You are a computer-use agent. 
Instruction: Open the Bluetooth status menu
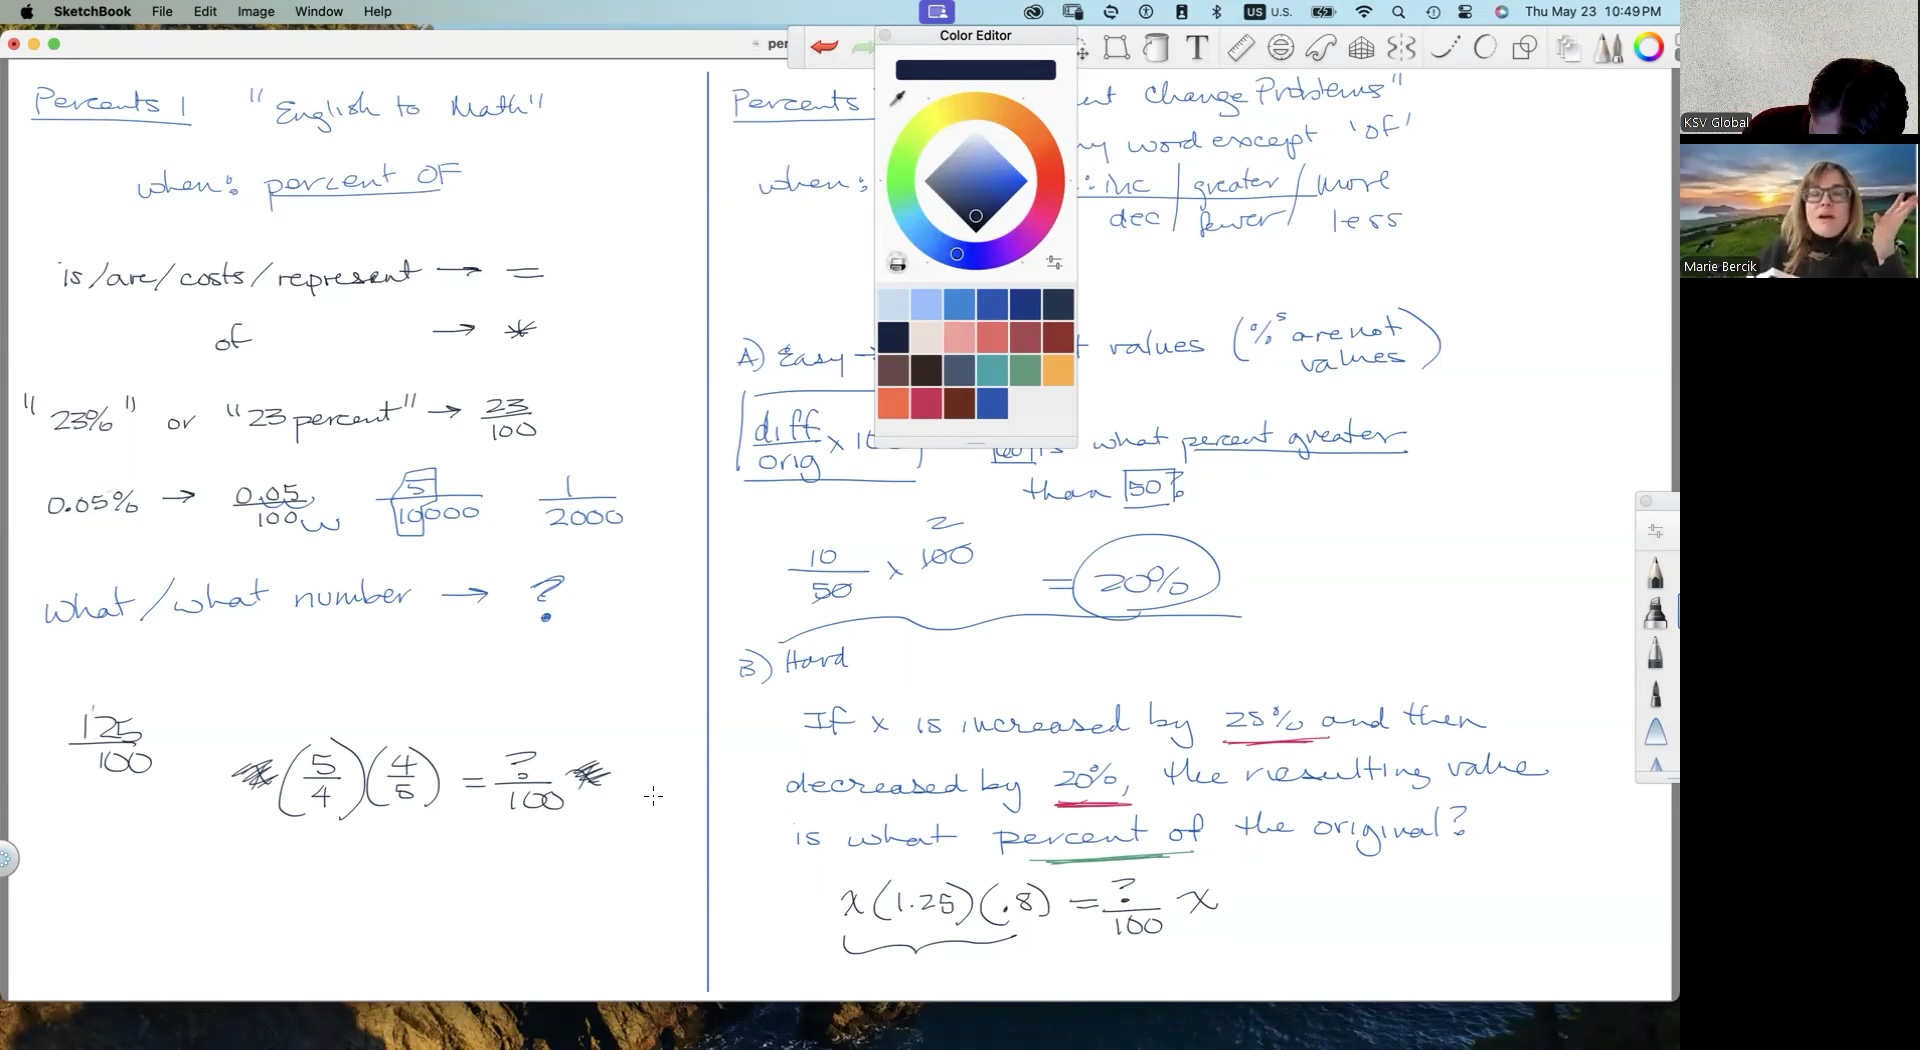(x=1217, y=11)
